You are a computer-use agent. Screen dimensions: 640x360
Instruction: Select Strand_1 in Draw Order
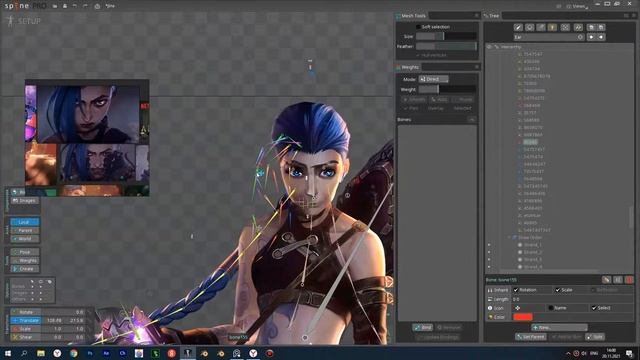click(x=533, y=245)
